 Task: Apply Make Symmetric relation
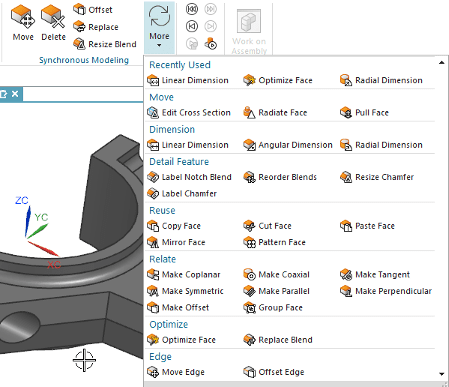tap(185, 291)
